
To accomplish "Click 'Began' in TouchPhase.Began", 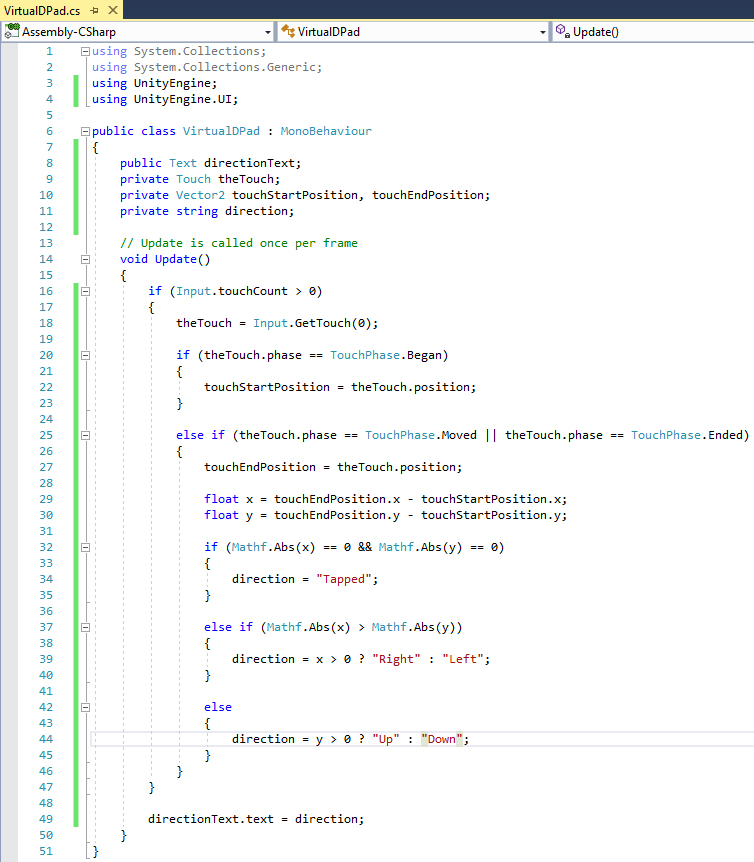I will coord(424,355).
